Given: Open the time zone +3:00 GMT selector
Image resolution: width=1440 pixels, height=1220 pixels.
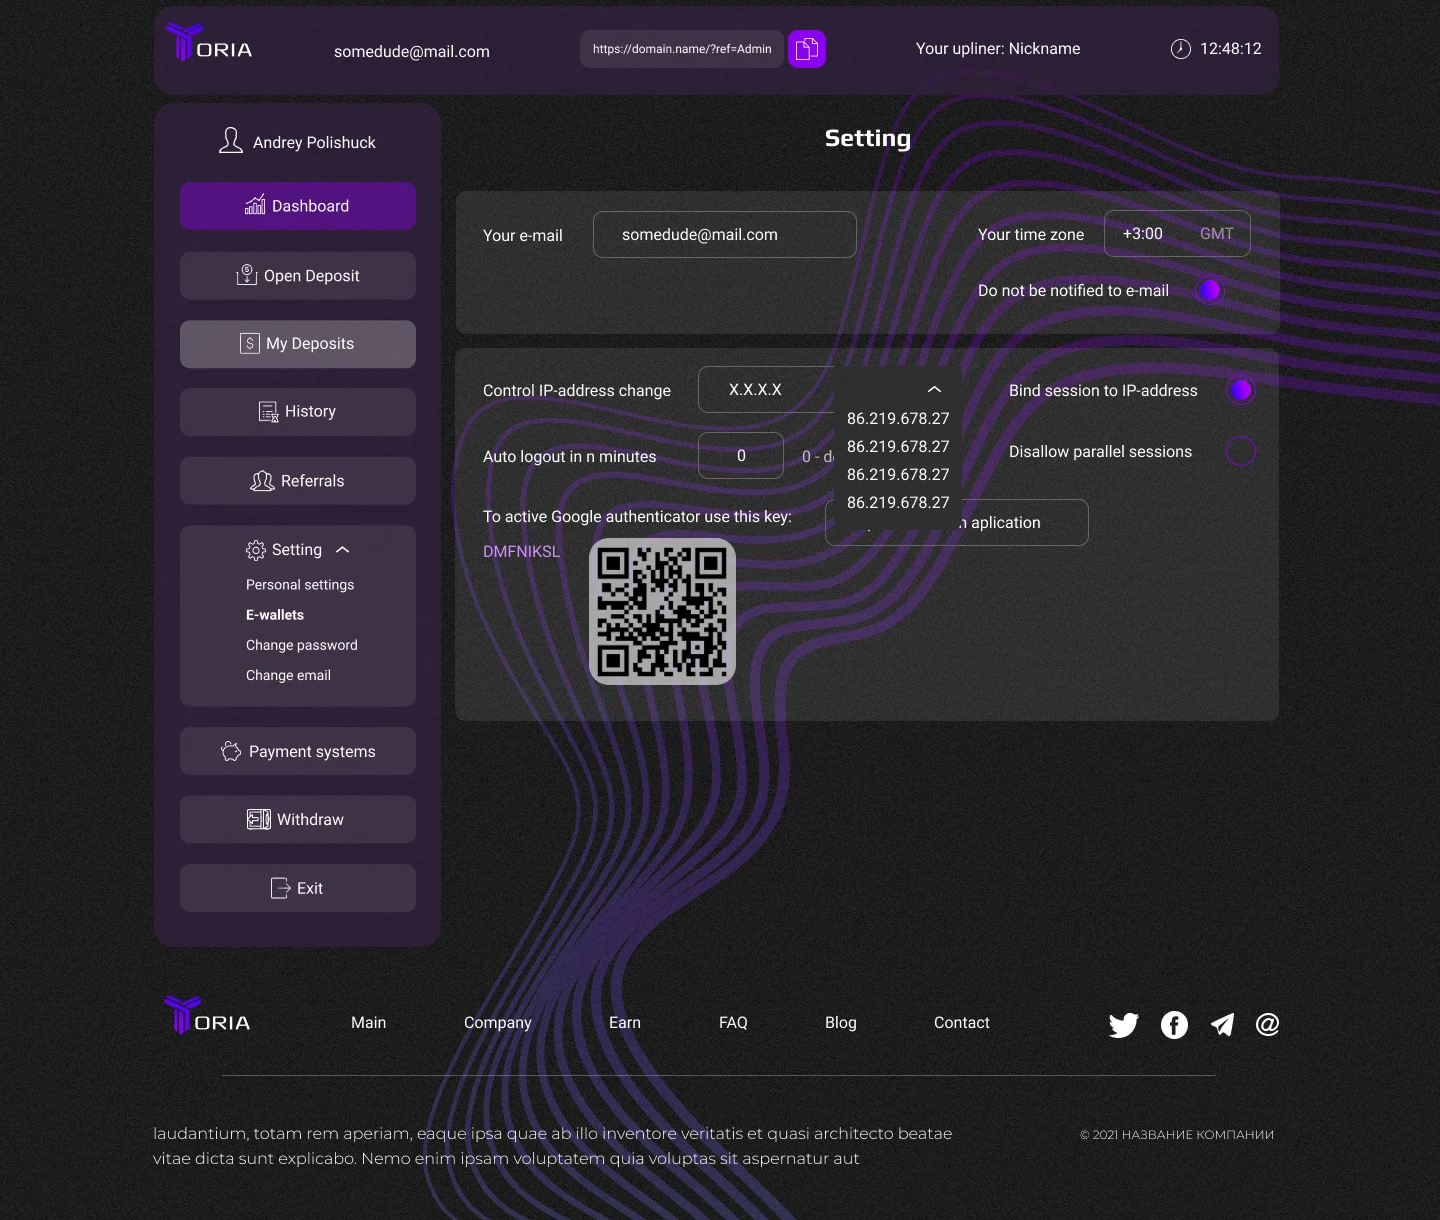Looking at the screenshot, I should pos(1177,234).
